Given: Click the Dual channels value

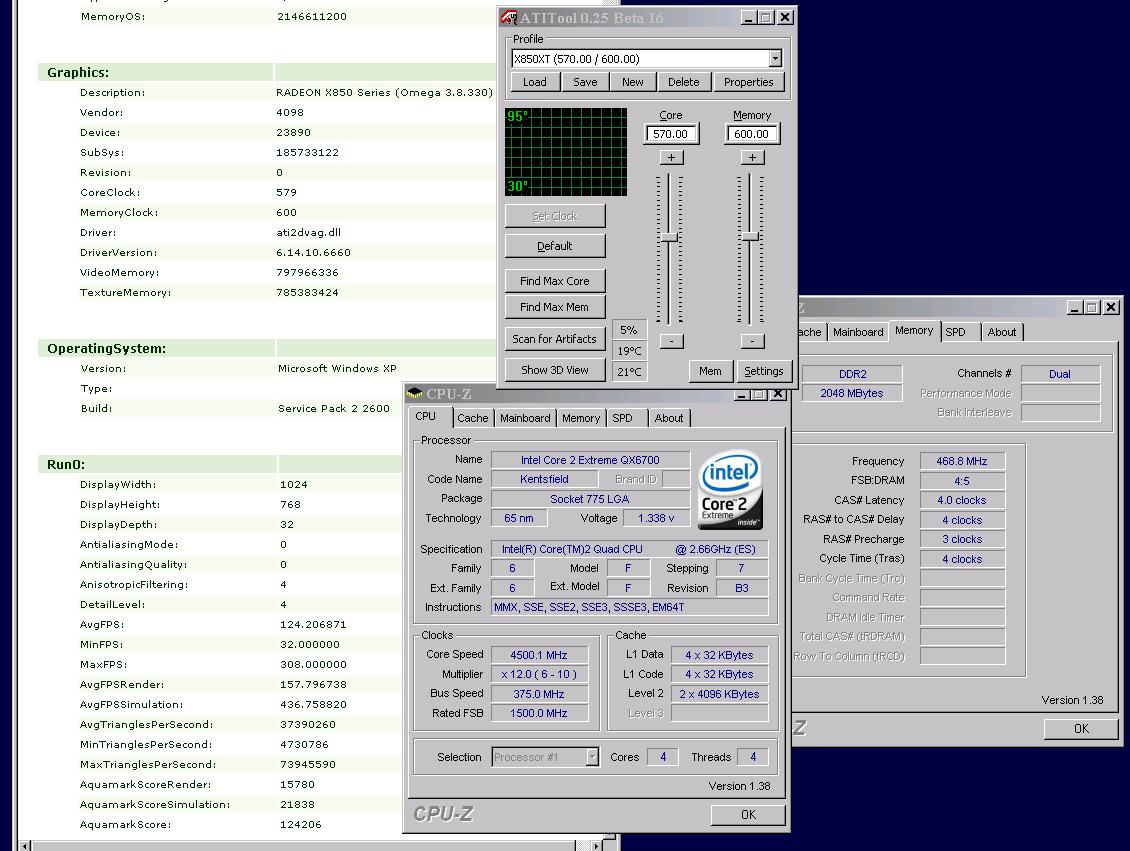Looking at the screenshot, I should (1060, 374).
